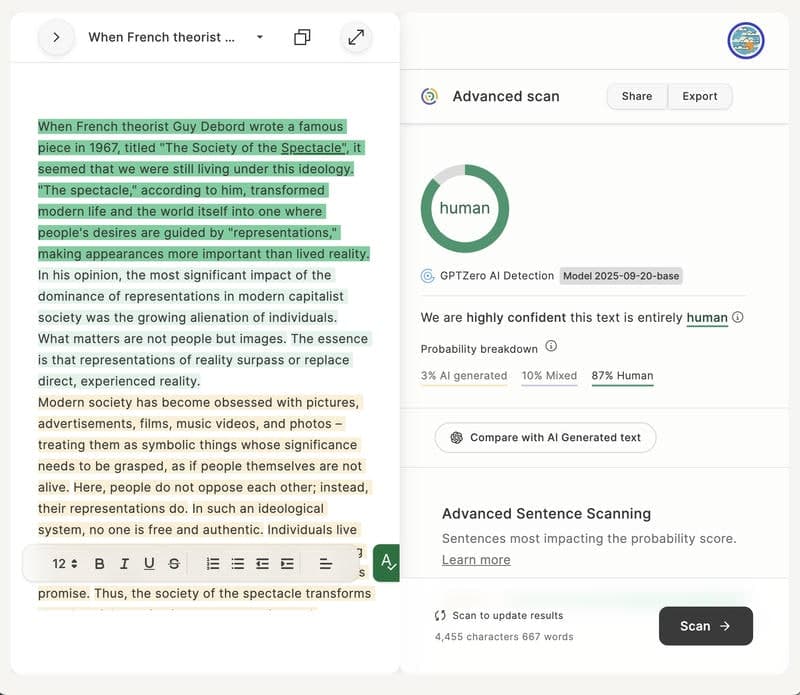800x695 pixels.
Task: Apply strikethrough to selected text
Action: coord(174,564)
